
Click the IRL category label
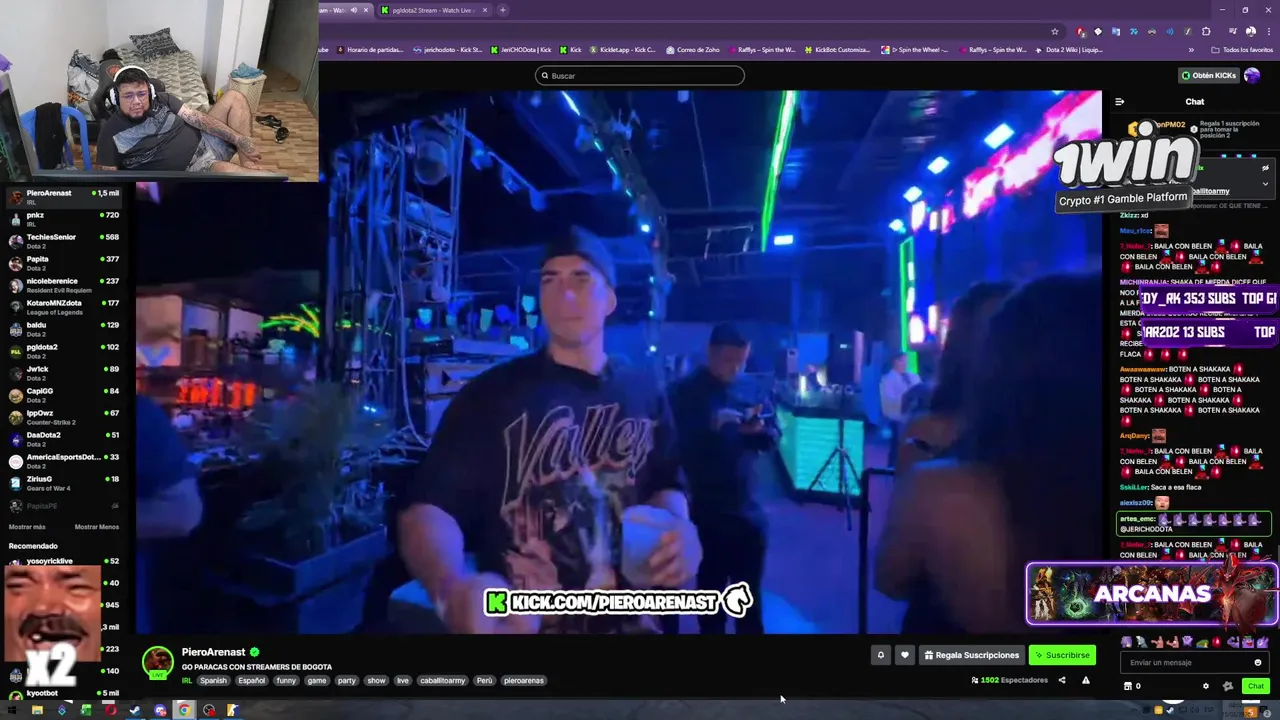tap(186, 681)
